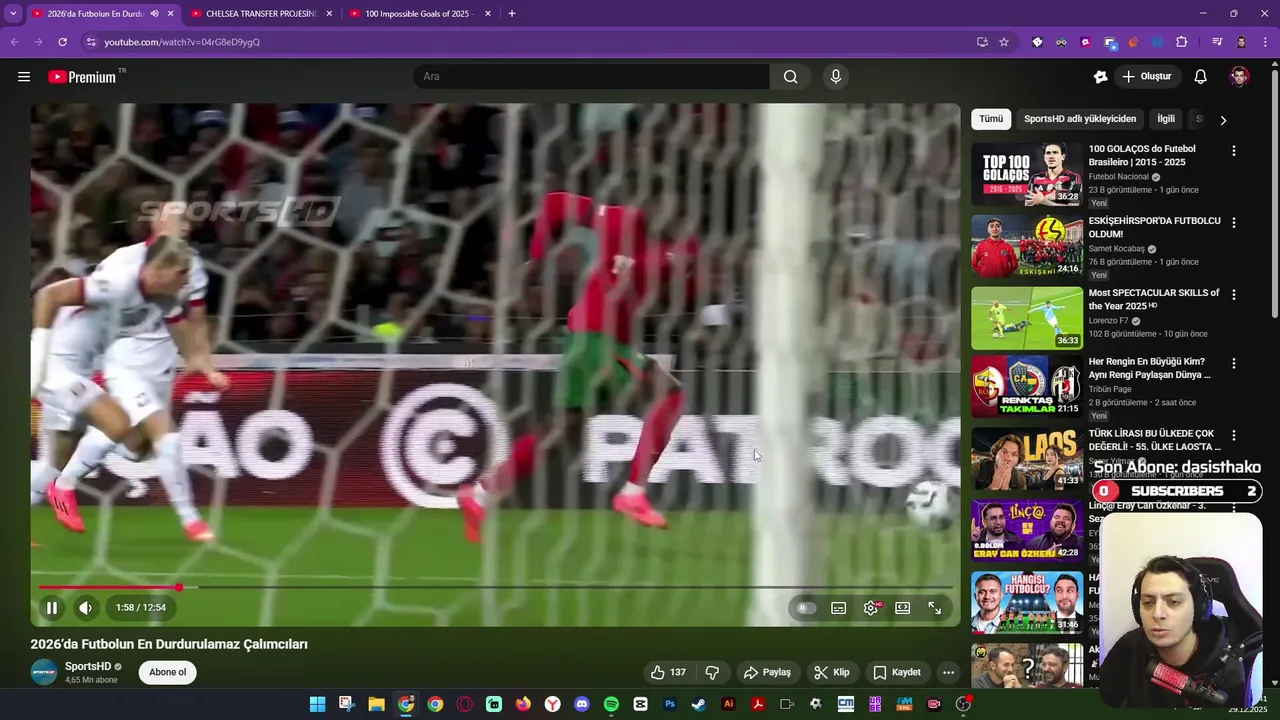Pause the video
Viewport: 1280px width, 720px height.
(x=52, y=607)
